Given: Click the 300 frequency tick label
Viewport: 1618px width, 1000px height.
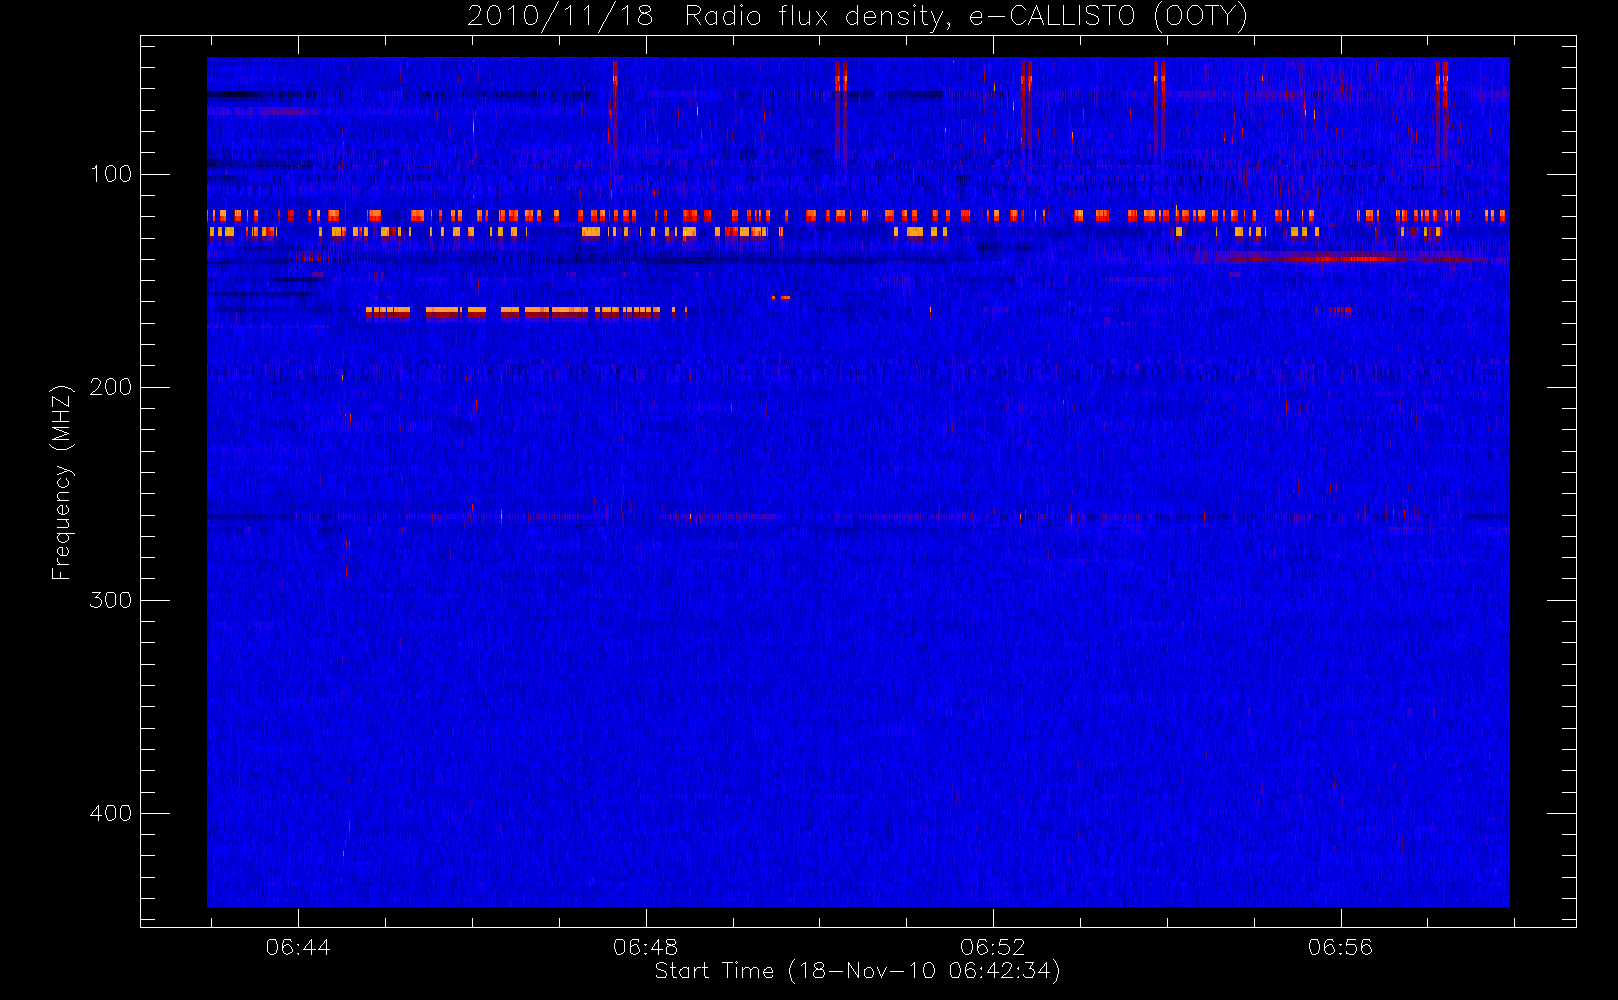Looking at the screenshot, I should [x=111, y=600].
